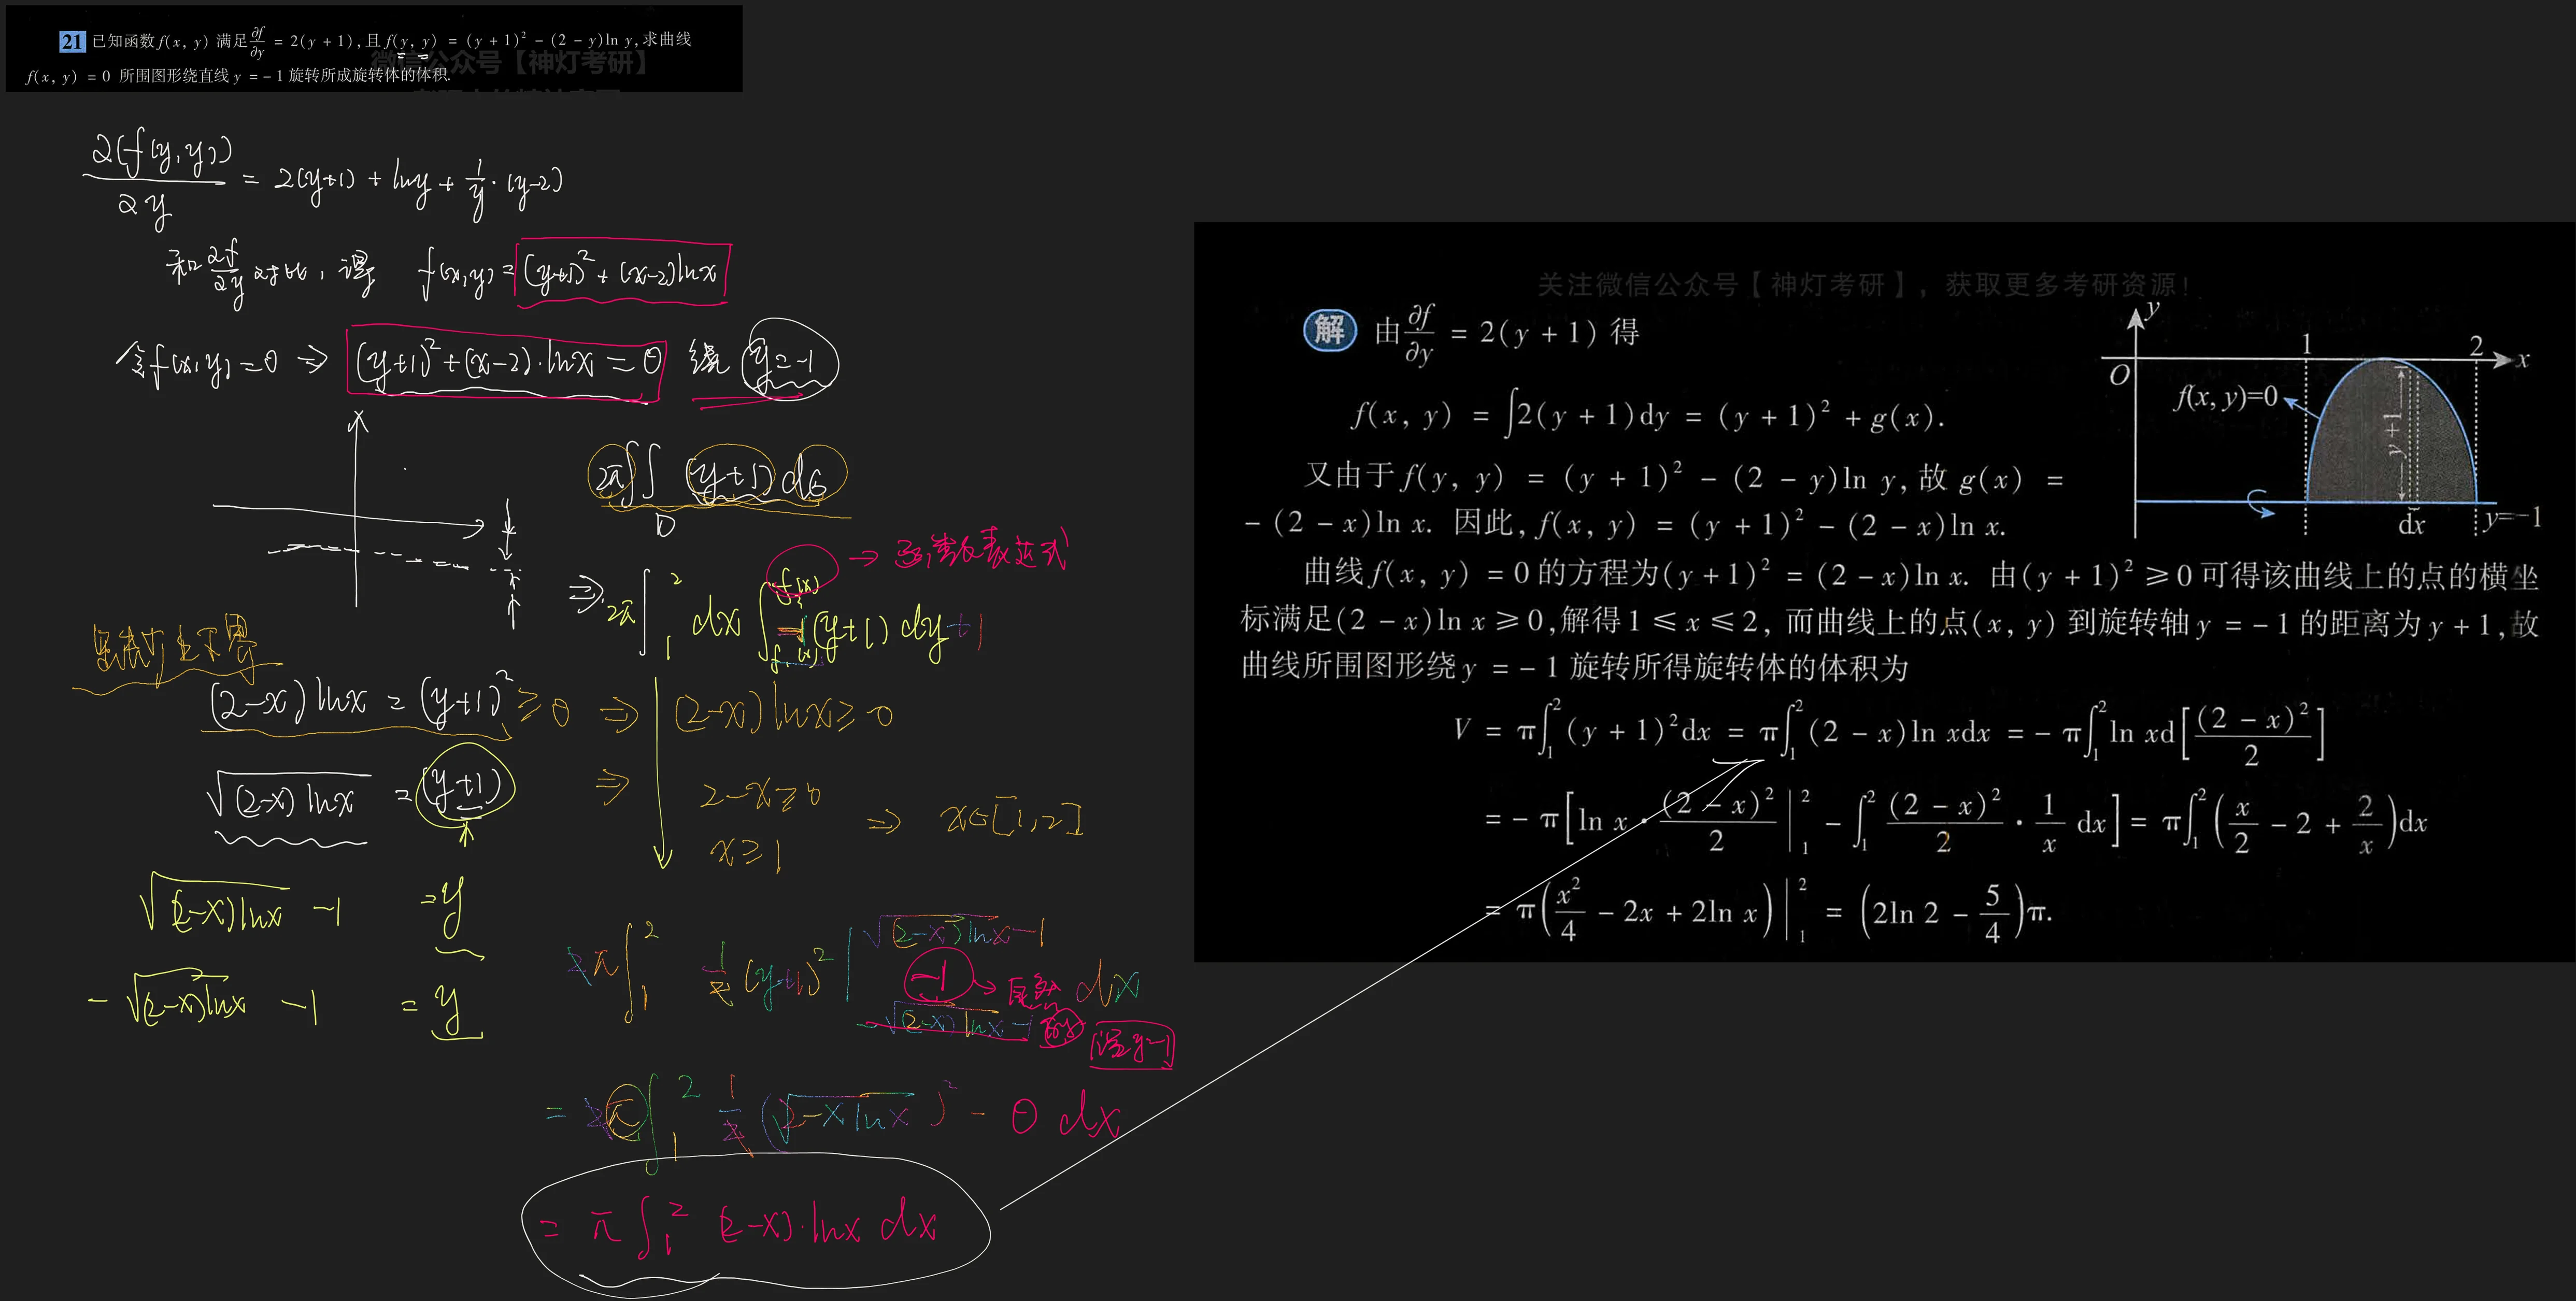Image resolution: width=2576 pixels, height=1301 pixels.
Task: Click red-boxed formula (y+1)²+(x-2)lnx=0
Action: (506, 363)
